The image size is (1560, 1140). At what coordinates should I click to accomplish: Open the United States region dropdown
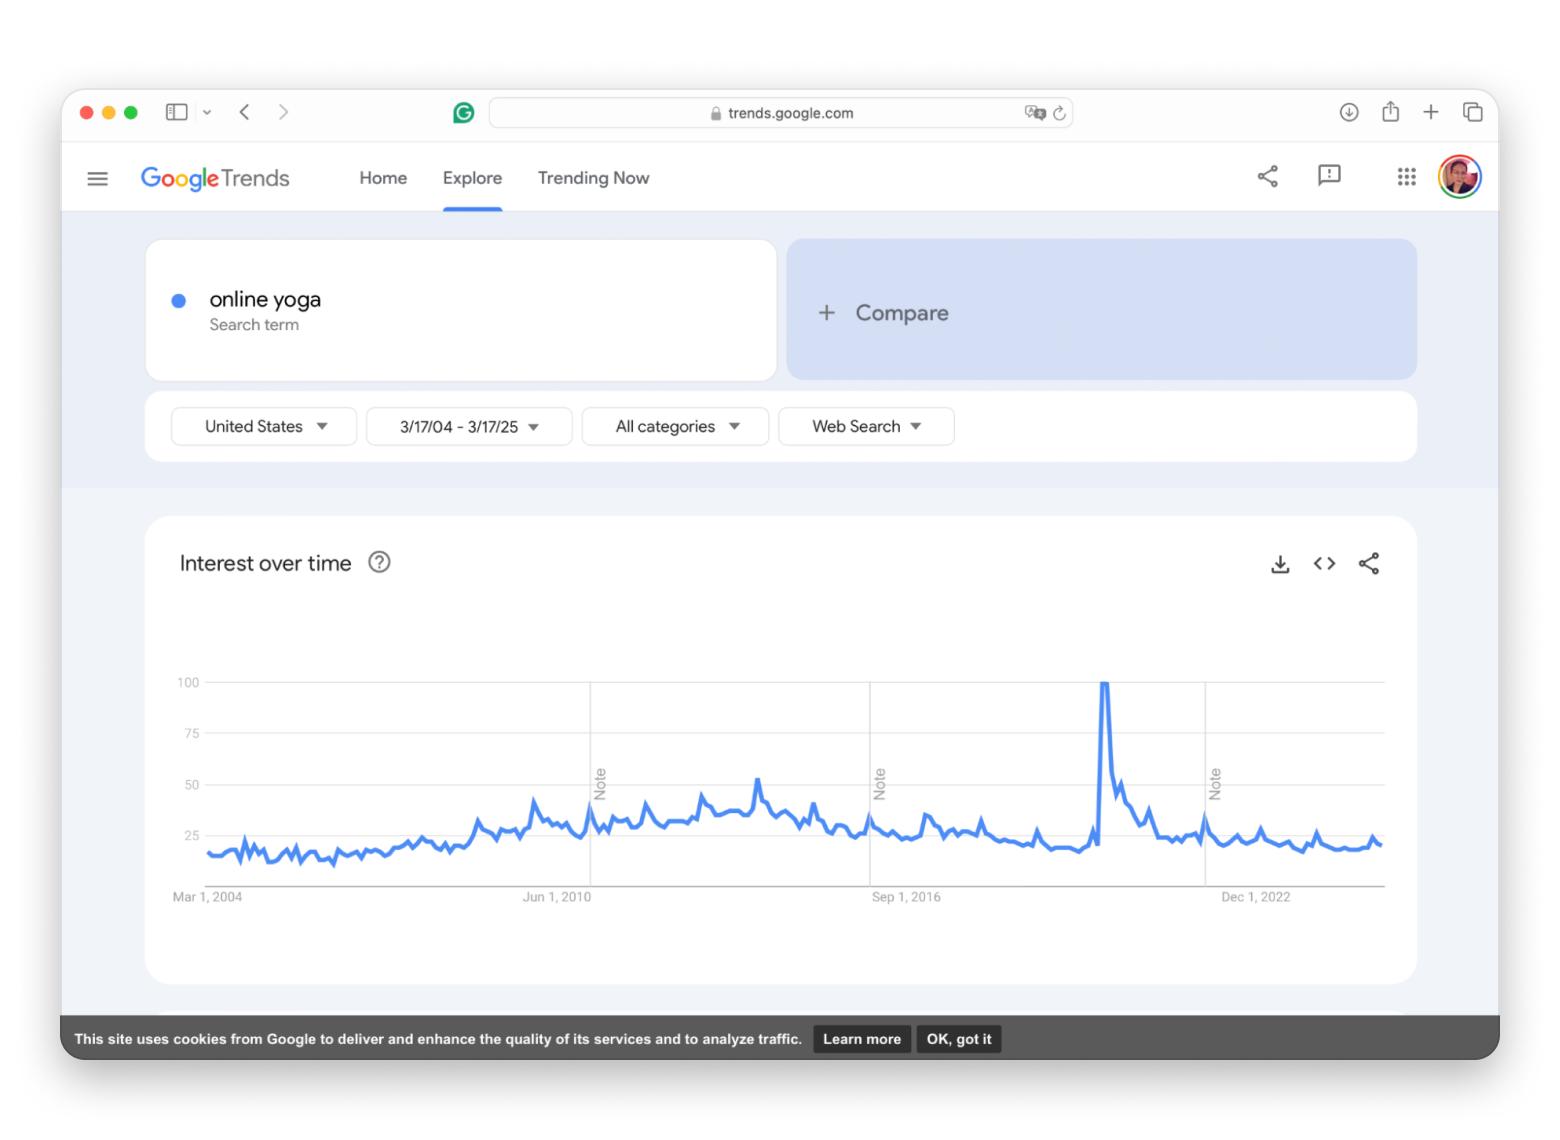(264, 427)
